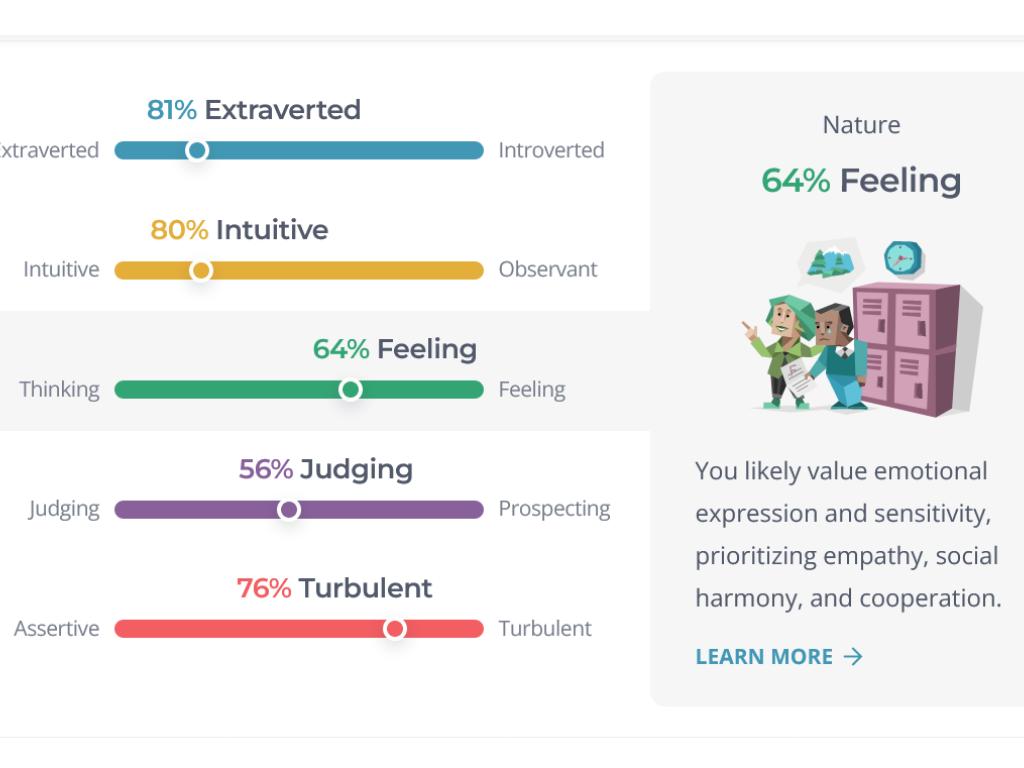Click the red Turbulent slider handle
1024x768 pixels.
(x=395, y=629)
